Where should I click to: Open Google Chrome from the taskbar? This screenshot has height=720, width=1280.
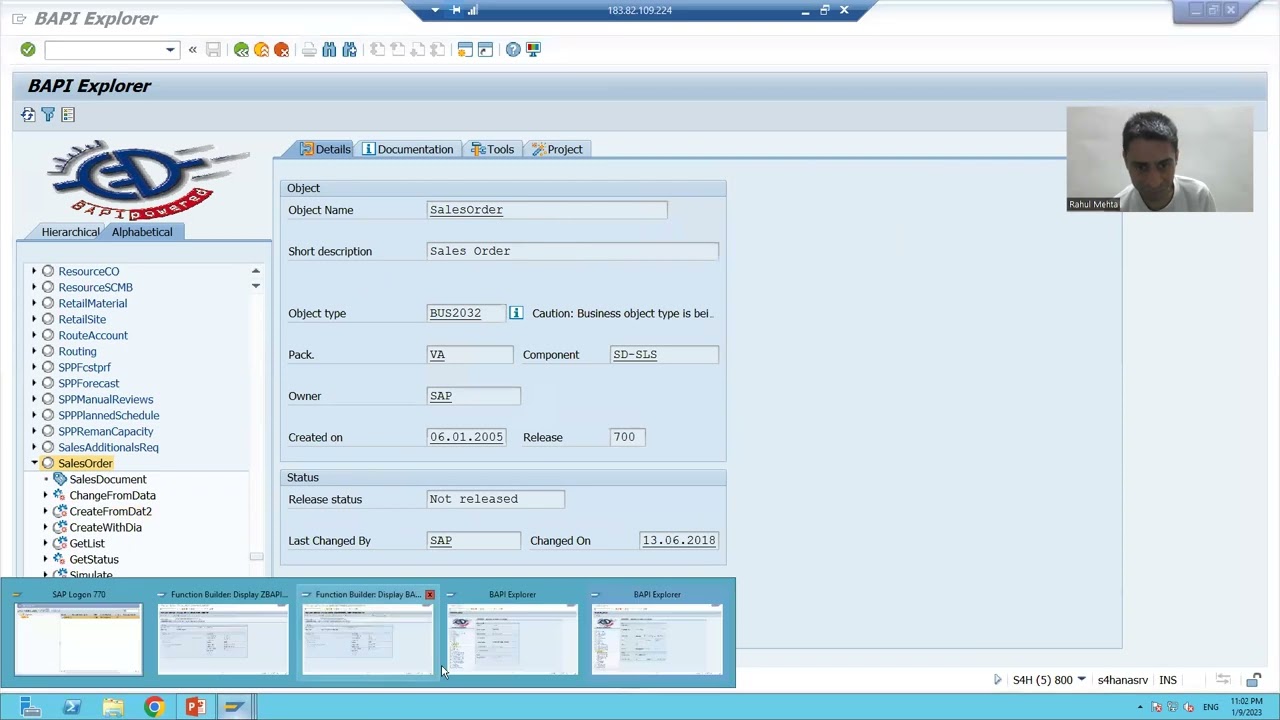pyautogui.click(x=153, y=707)
